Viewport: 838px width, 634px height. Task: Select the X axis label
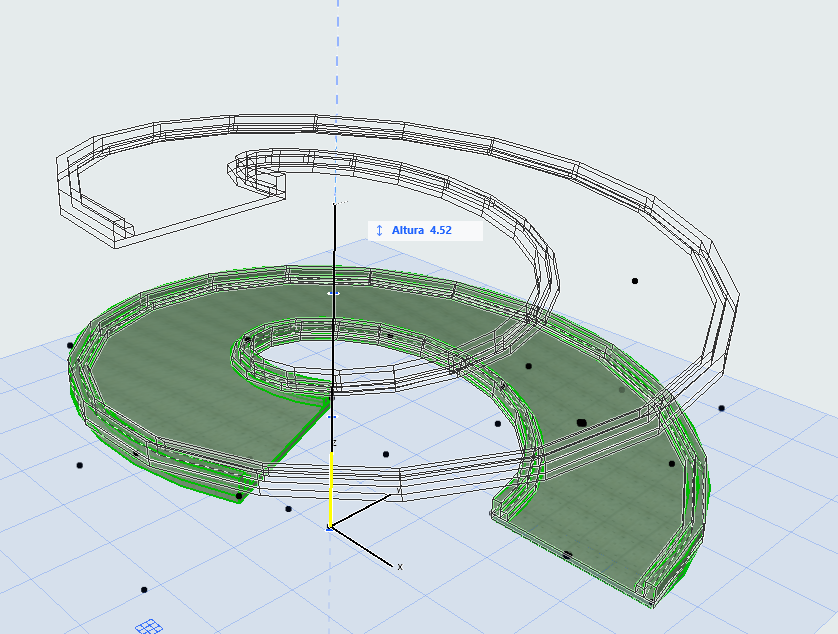tap(400, 567)
